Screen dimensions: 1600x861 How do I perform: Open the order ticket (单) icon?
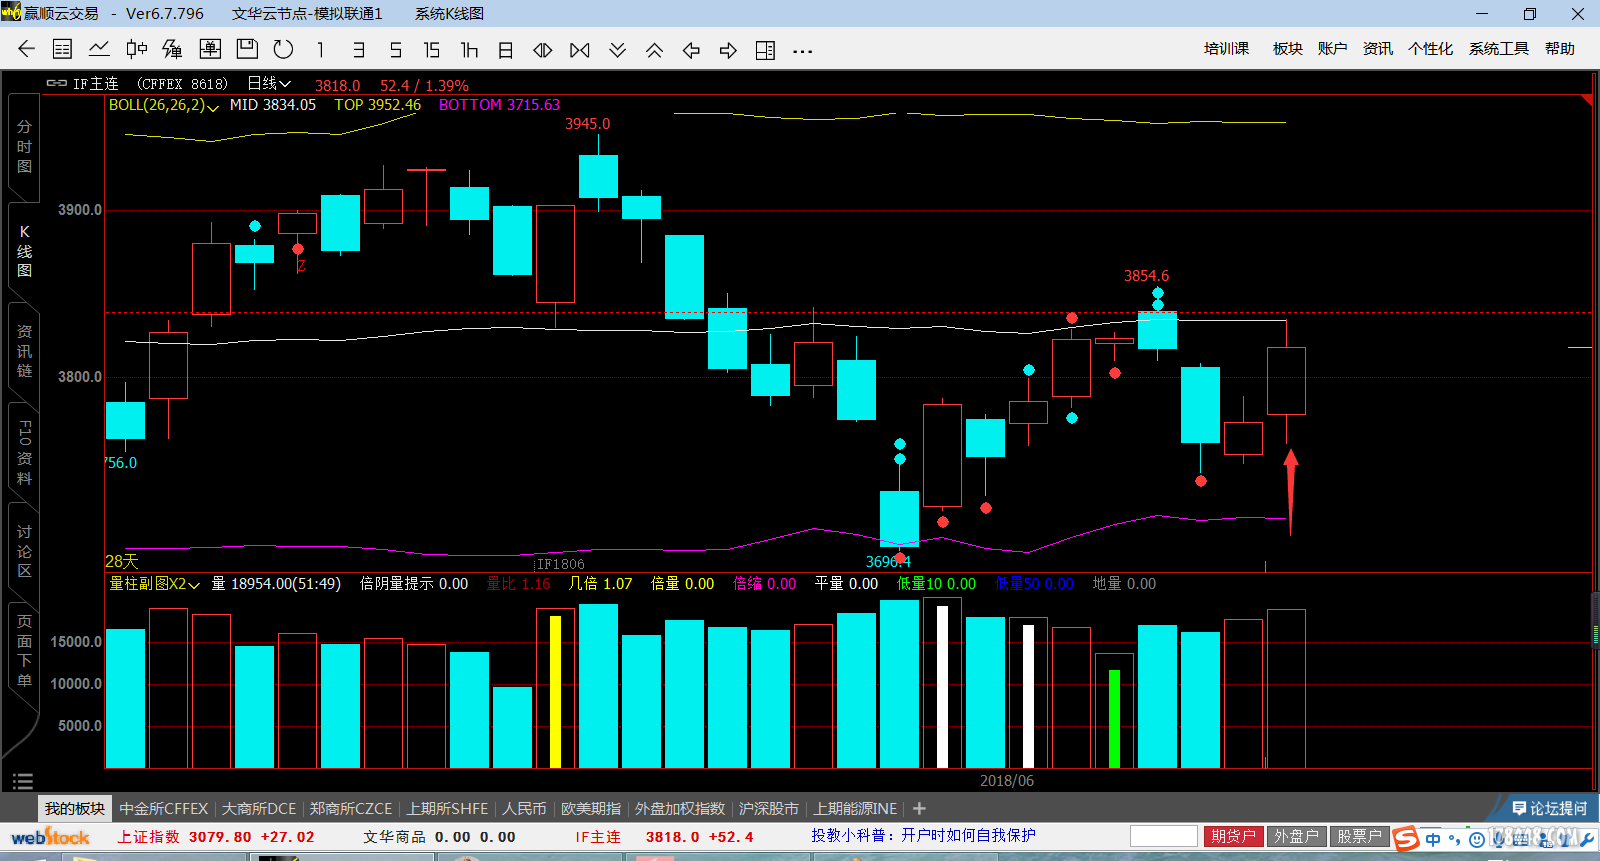210,49
